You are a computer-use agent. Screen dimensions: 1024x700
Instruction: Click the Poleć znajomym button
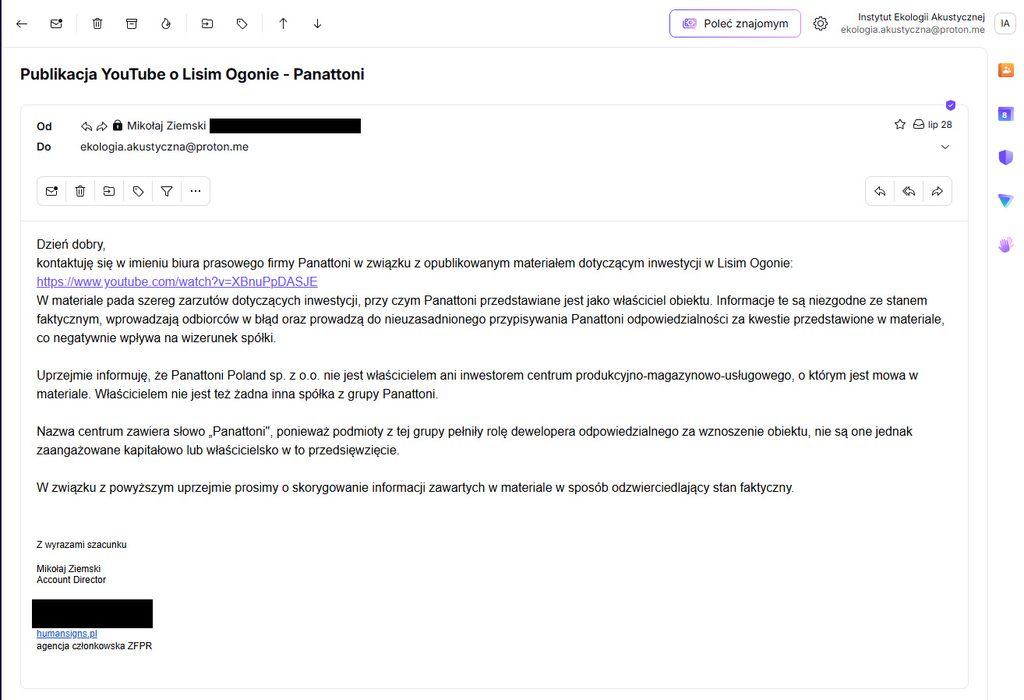tap(735, 24)
